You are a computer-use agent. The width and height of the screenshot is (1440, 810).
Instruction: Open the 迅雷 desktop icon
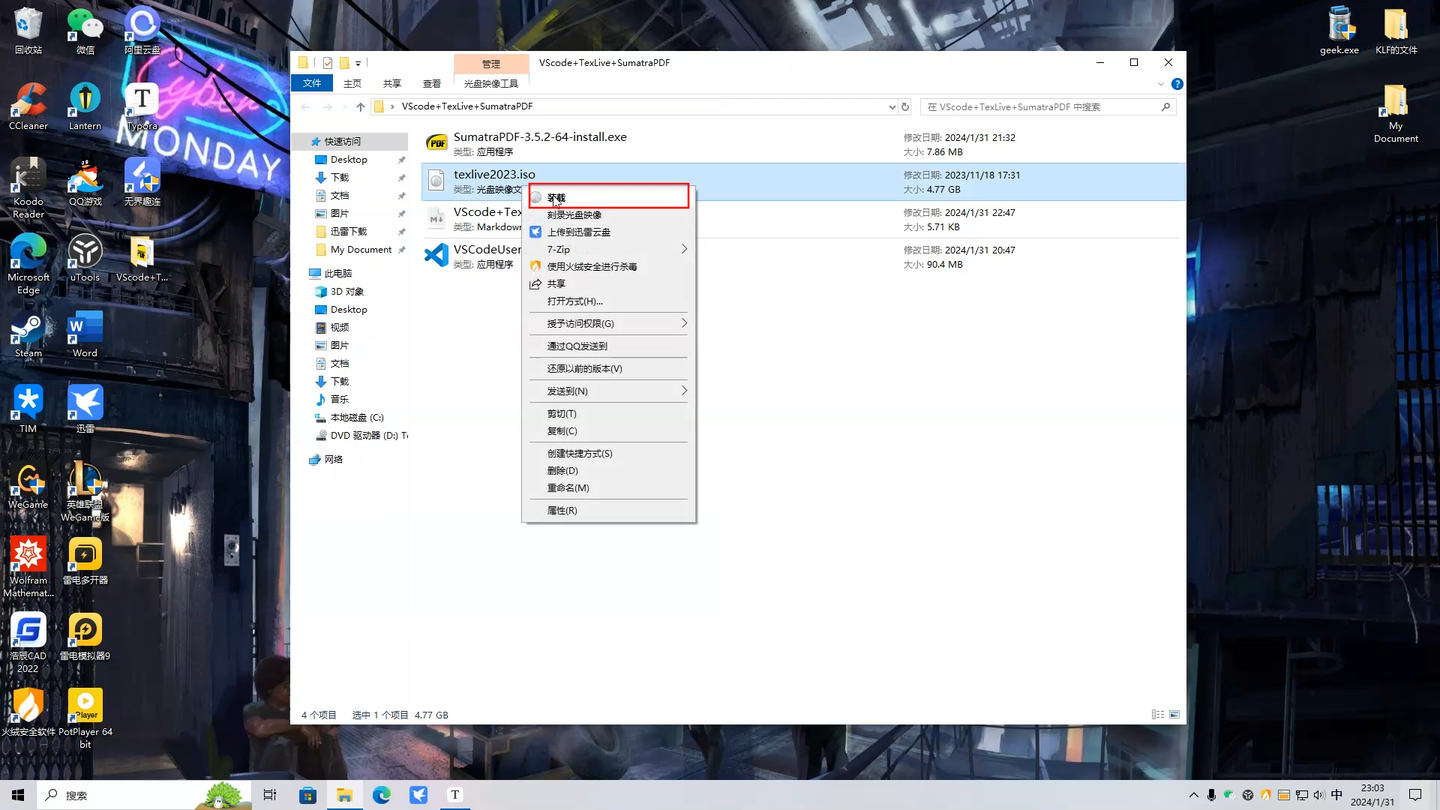(x=85, y=410)
